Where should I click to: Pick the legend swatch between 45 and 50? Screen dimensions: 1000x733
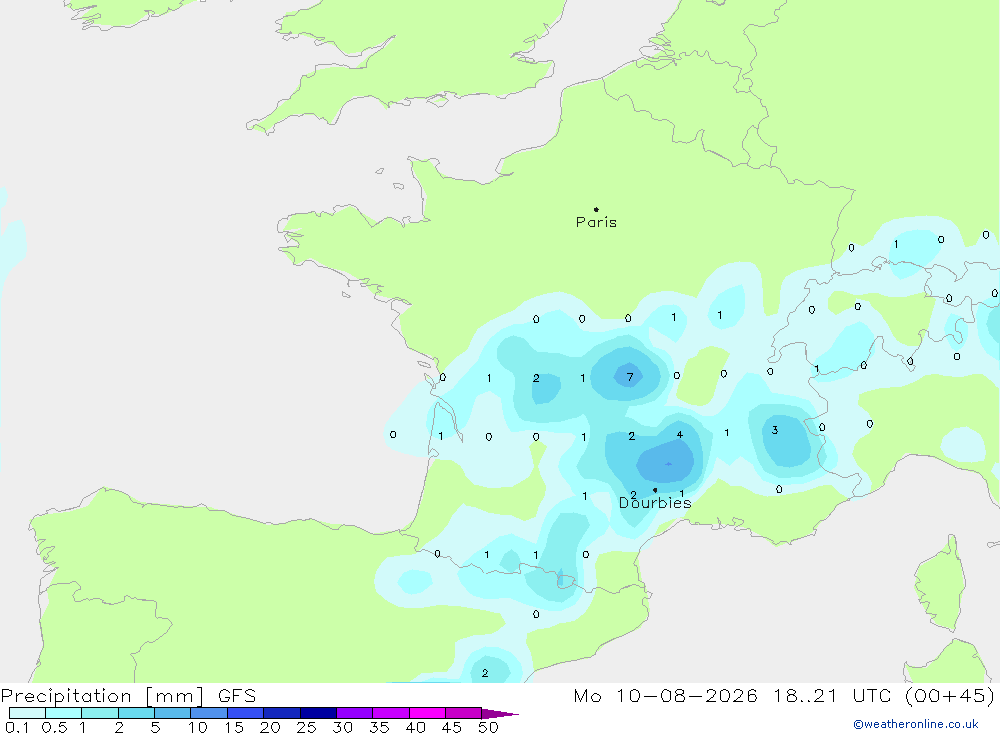(463, 713)
